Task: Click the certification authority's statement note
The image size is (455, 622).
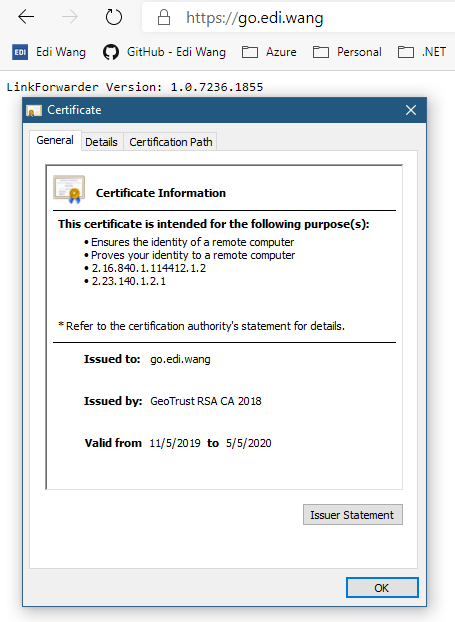Action: click(x=202, y=326)
